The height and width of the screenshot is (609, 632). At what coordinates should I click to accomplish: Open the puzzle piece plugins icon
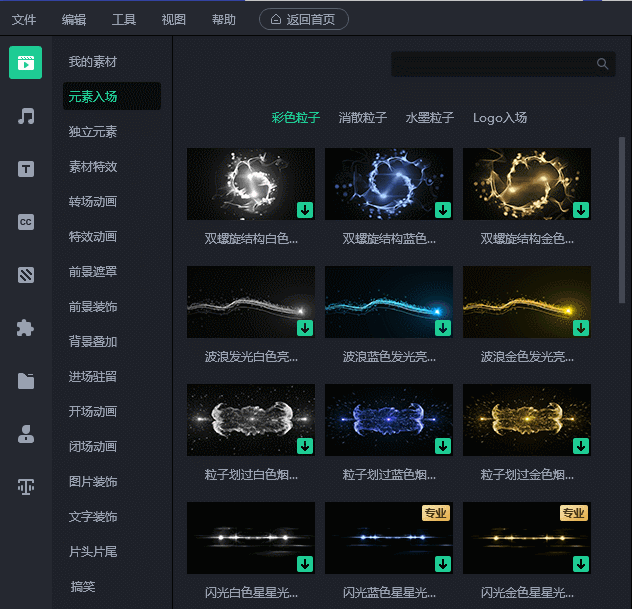pos(25,328)
